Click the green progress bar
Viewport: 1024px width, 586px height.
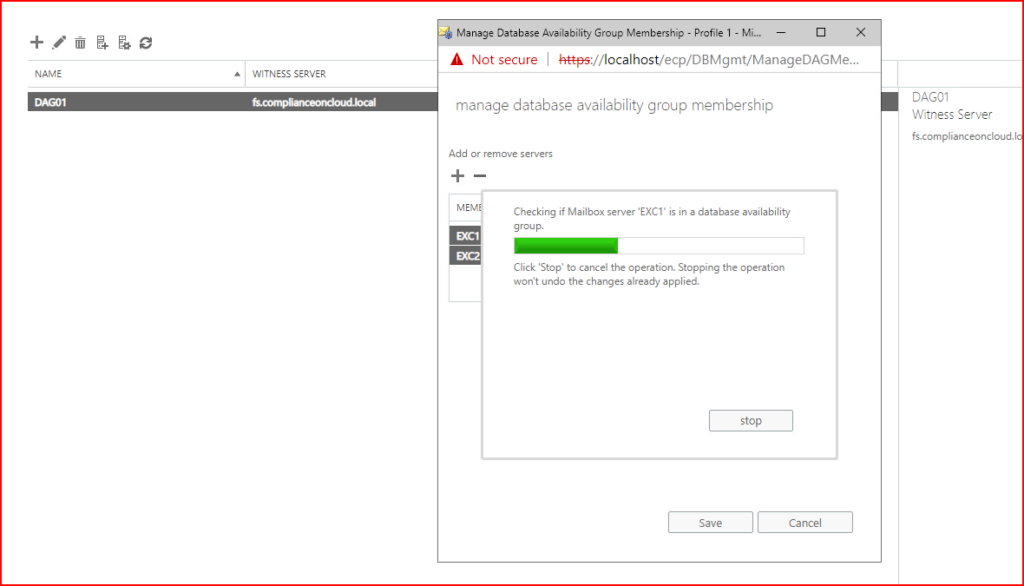point(566,246)
